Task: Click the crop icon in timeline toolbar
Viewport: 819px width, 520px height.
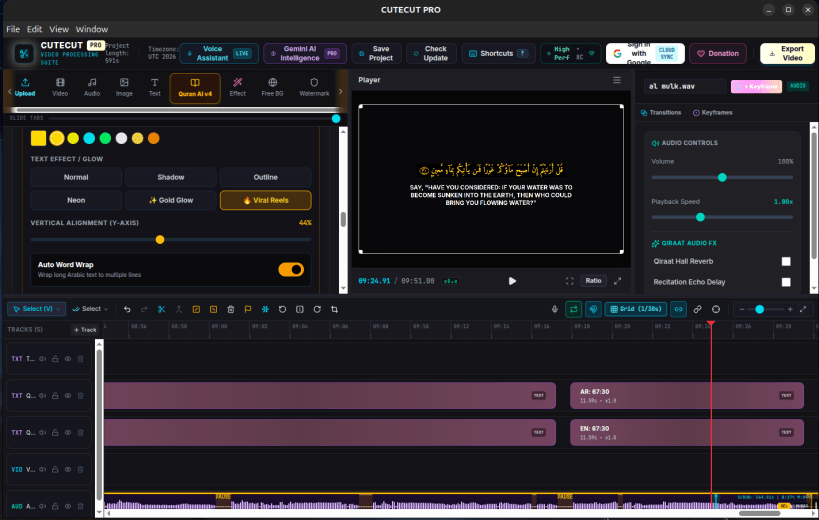Action: (334, 309)
